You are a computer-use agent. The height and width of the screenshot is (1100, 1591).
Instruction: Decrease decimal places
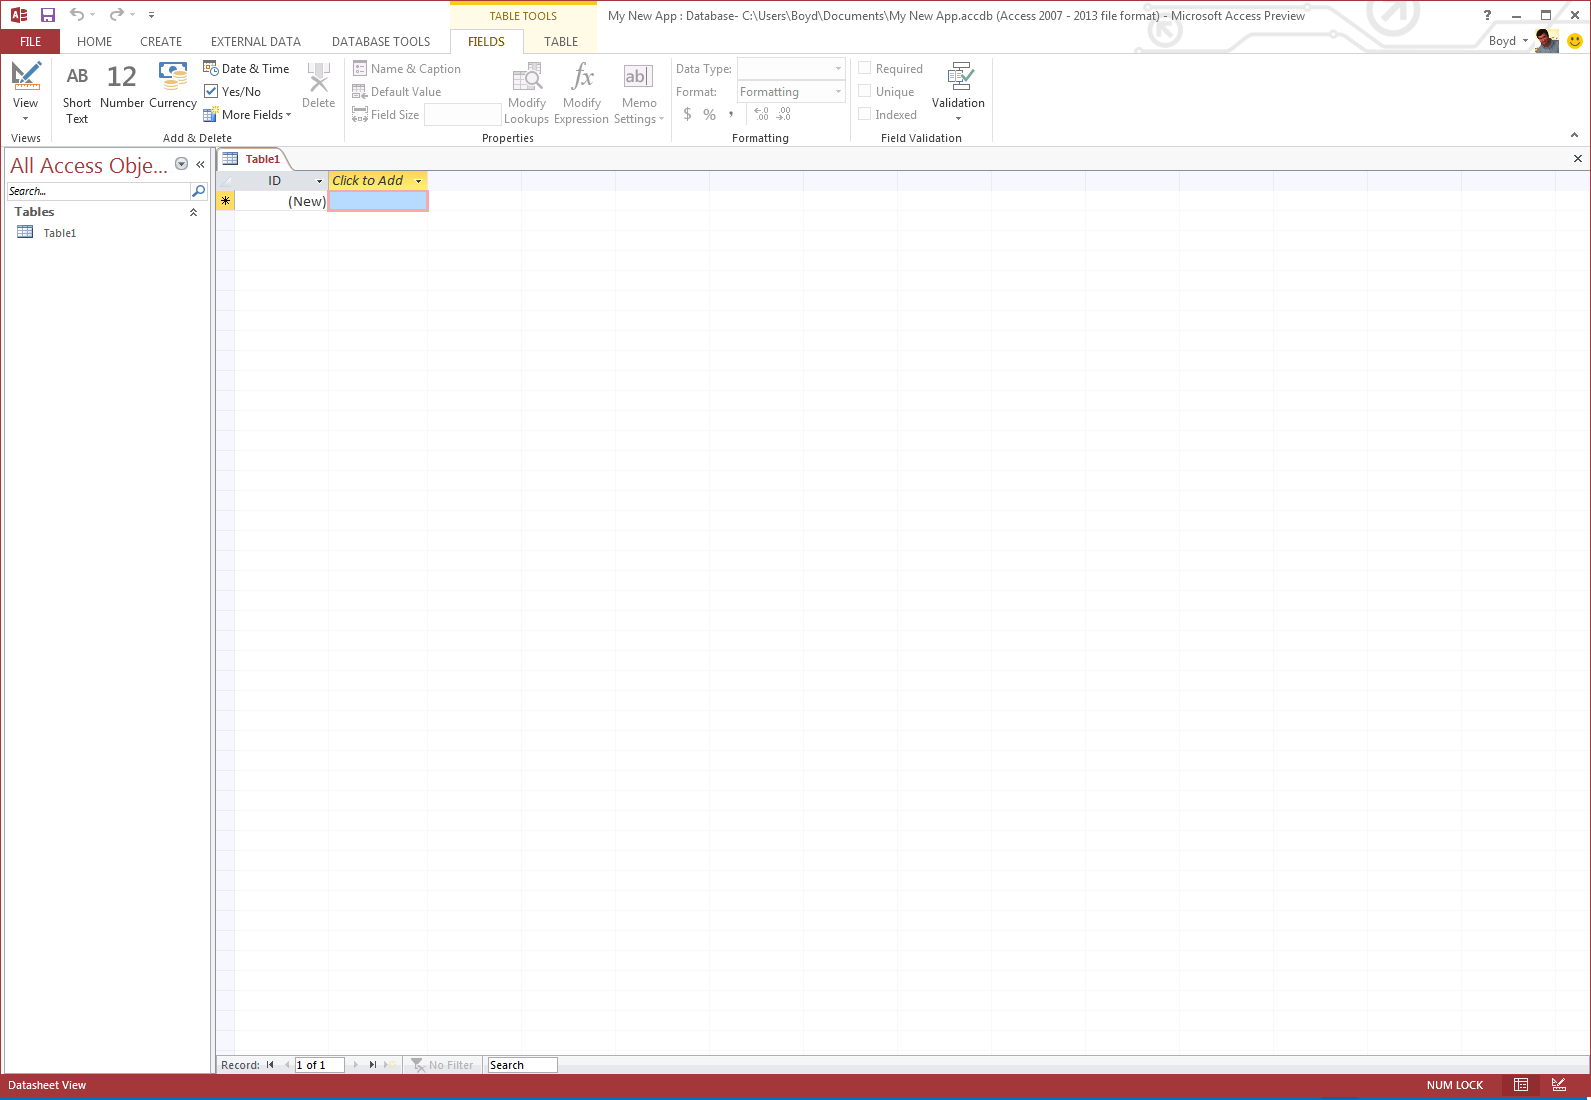click(783, 114)
